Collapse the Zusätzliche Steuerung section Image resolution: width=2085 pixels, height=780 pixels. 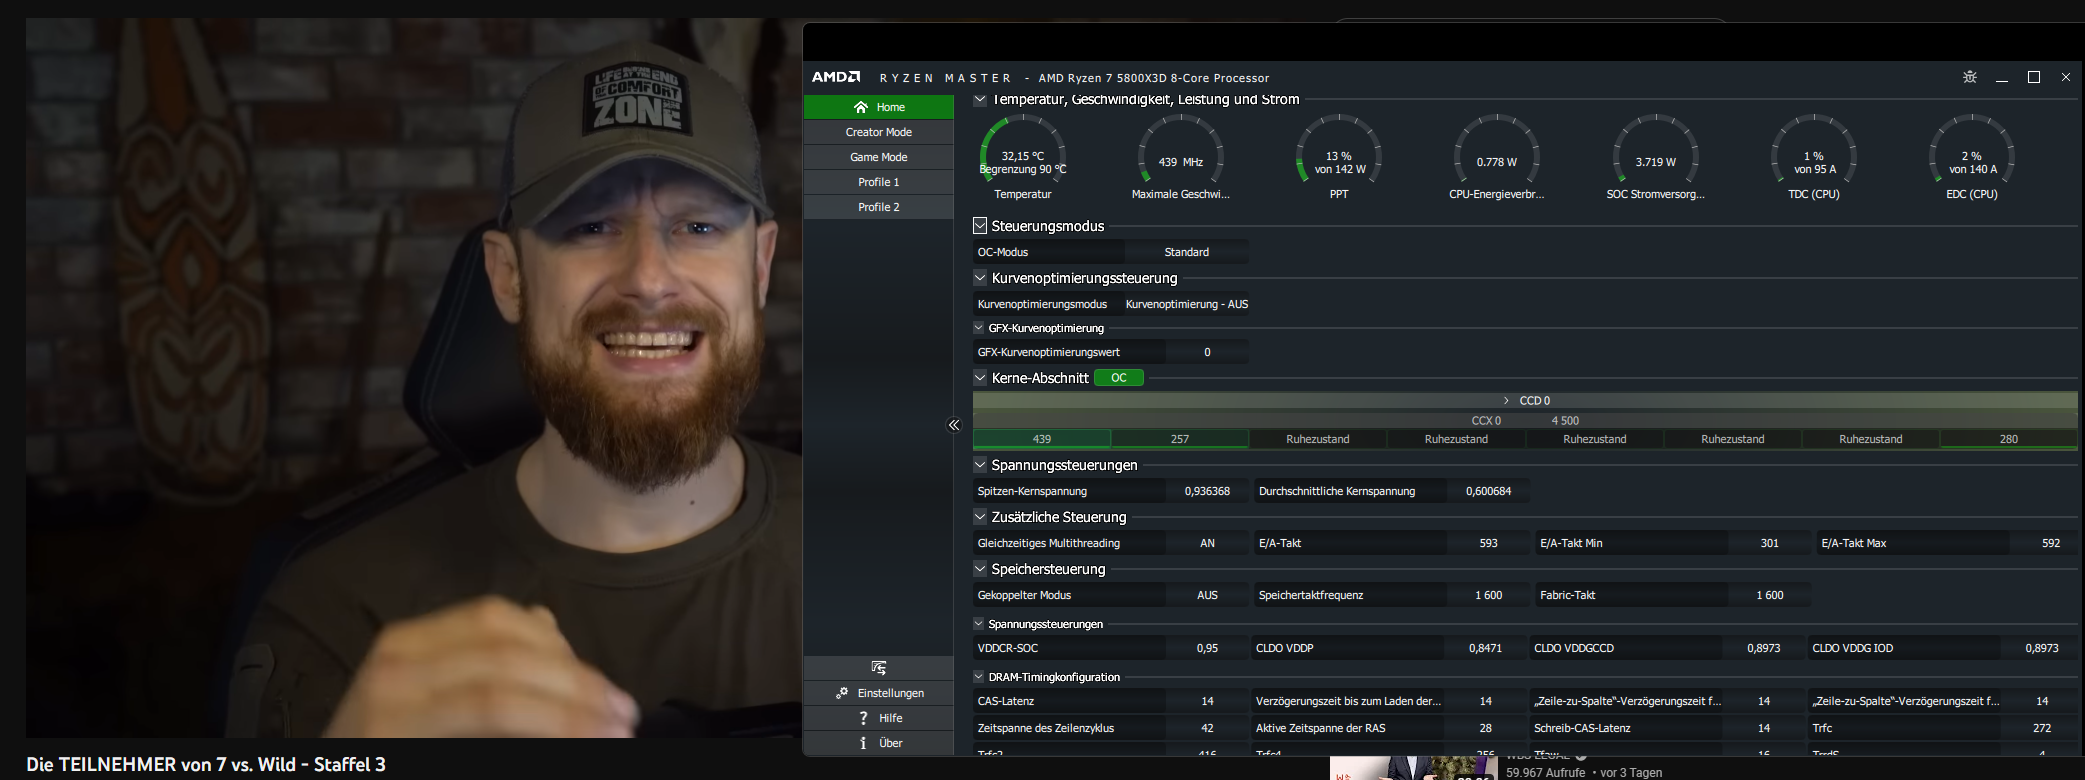pos(980,517)
